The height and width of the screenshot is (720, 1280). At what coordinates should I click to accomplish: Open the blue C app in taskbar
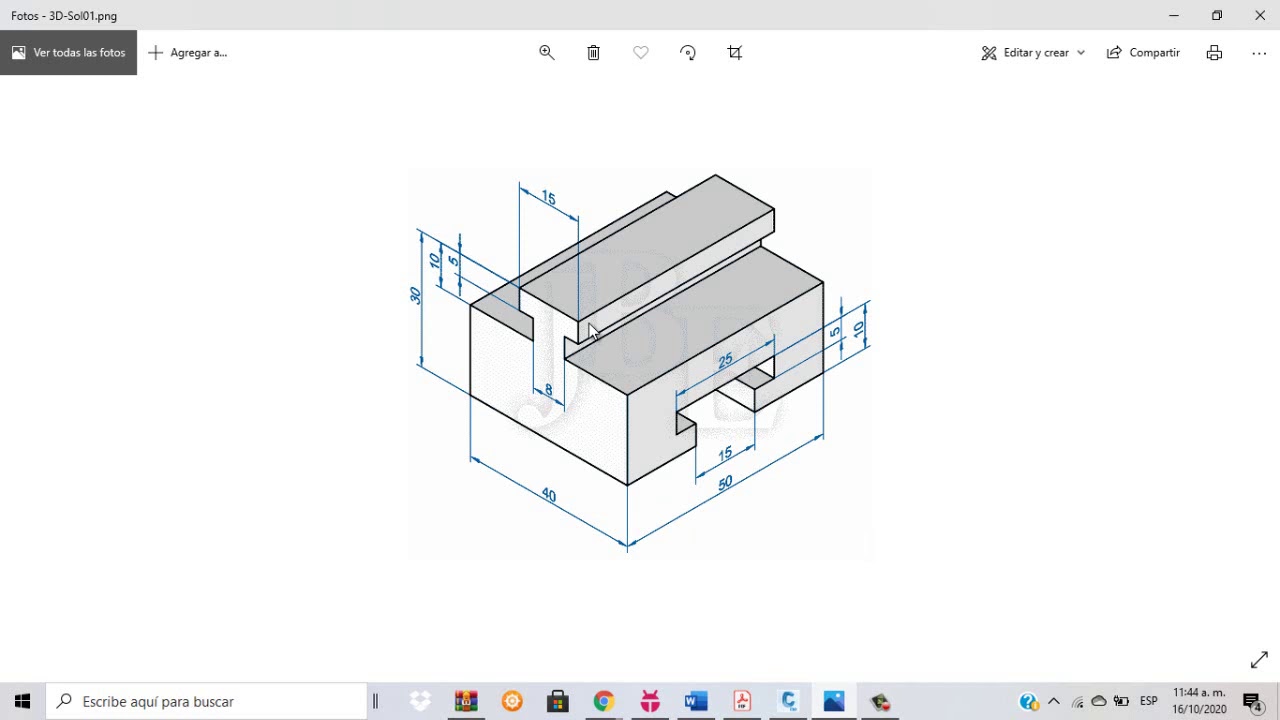(x=788, y=701)
